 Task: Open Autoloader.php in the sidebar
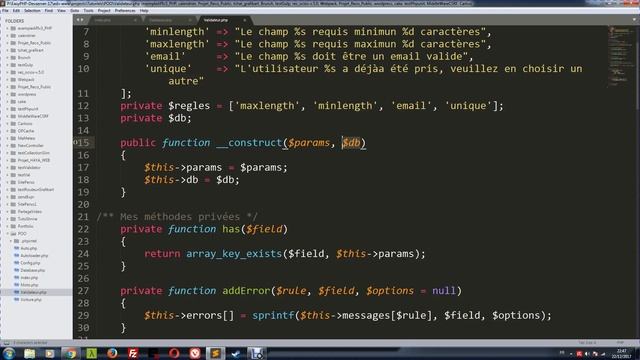click(x=34, y=256)
